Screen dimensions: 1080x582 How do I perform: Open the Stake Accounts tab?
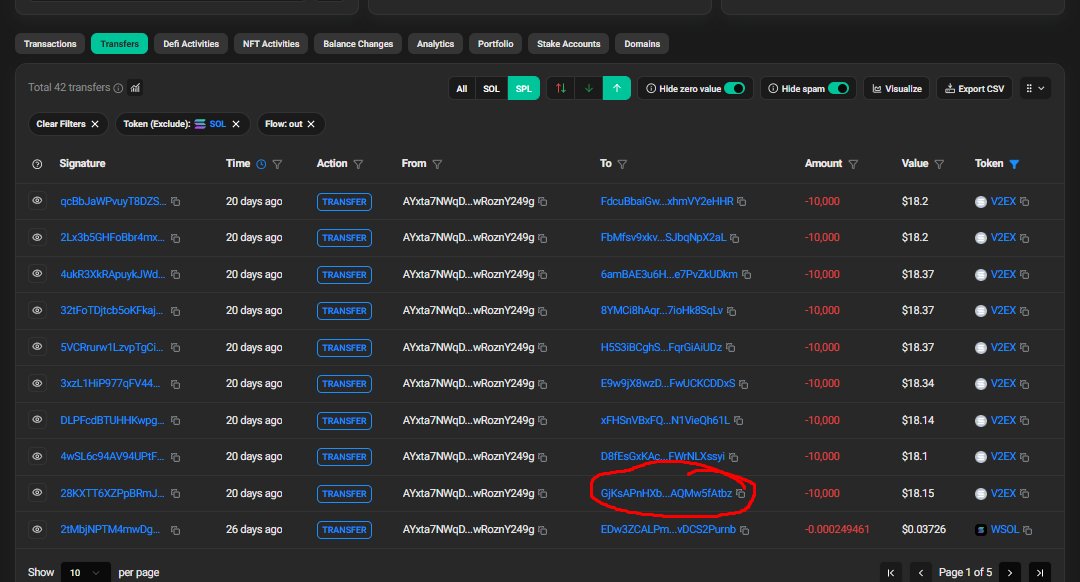[x=568, y=43]
